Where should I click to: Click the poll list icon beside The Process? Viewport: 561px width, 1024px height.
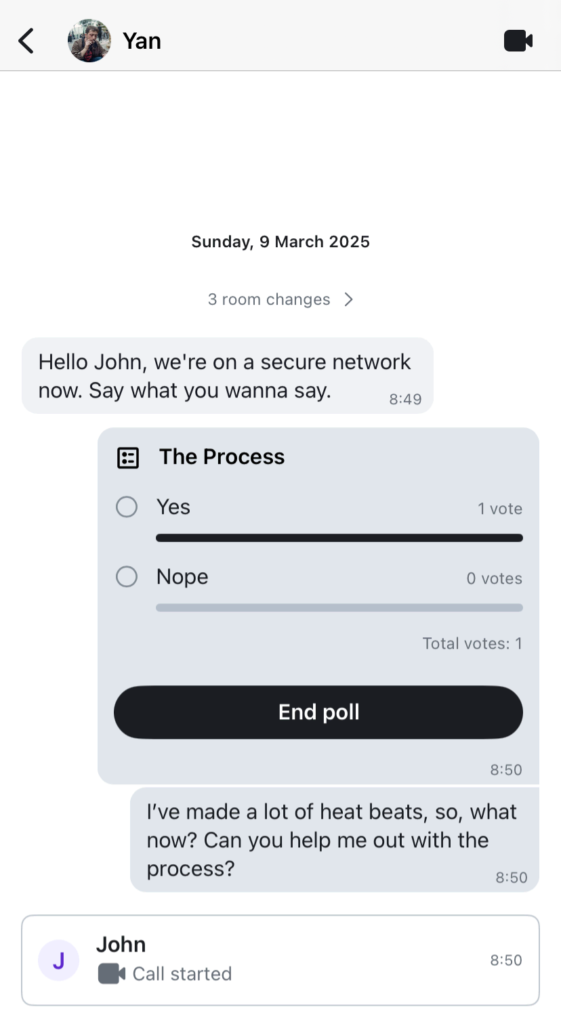point(128,458)
